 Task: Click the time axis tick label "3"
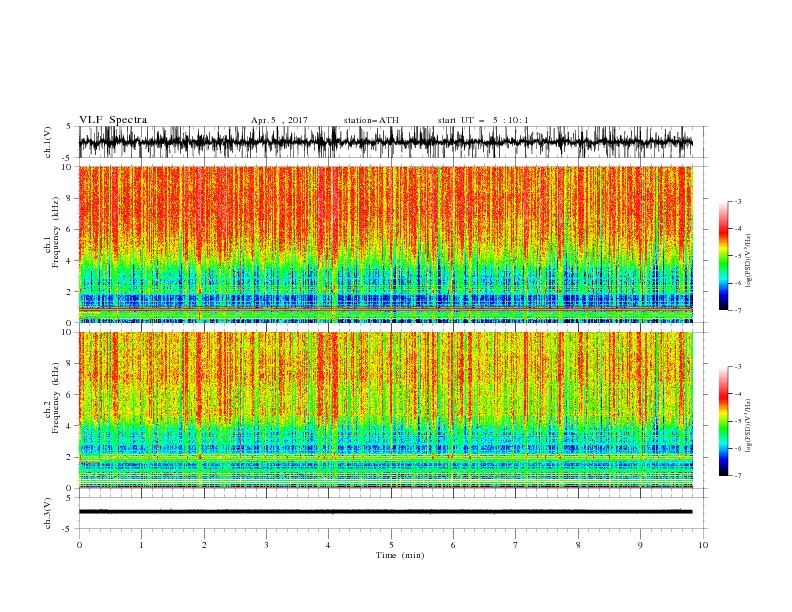(267, 545)
